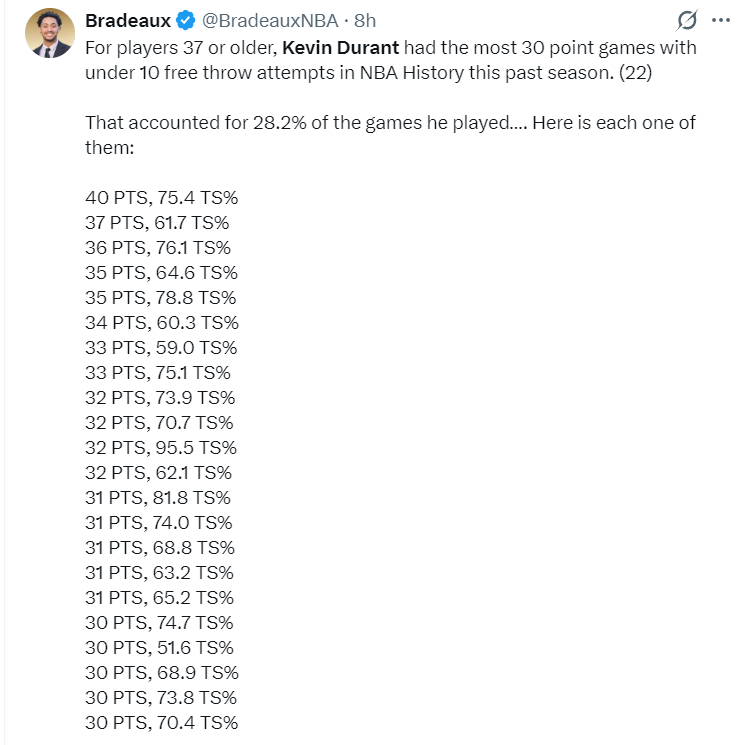Click the 37 PTS, 61.7 TS% line

[157, 223]
